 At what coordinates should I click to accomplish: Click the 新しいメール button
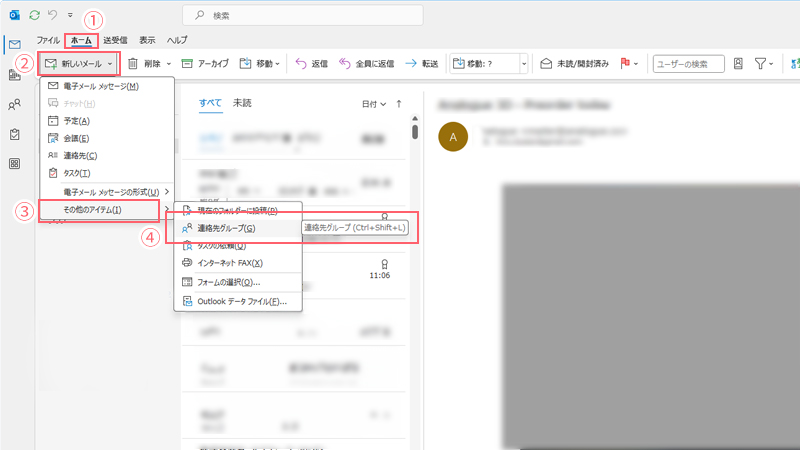pyautogui.click(x=73, y=64)
